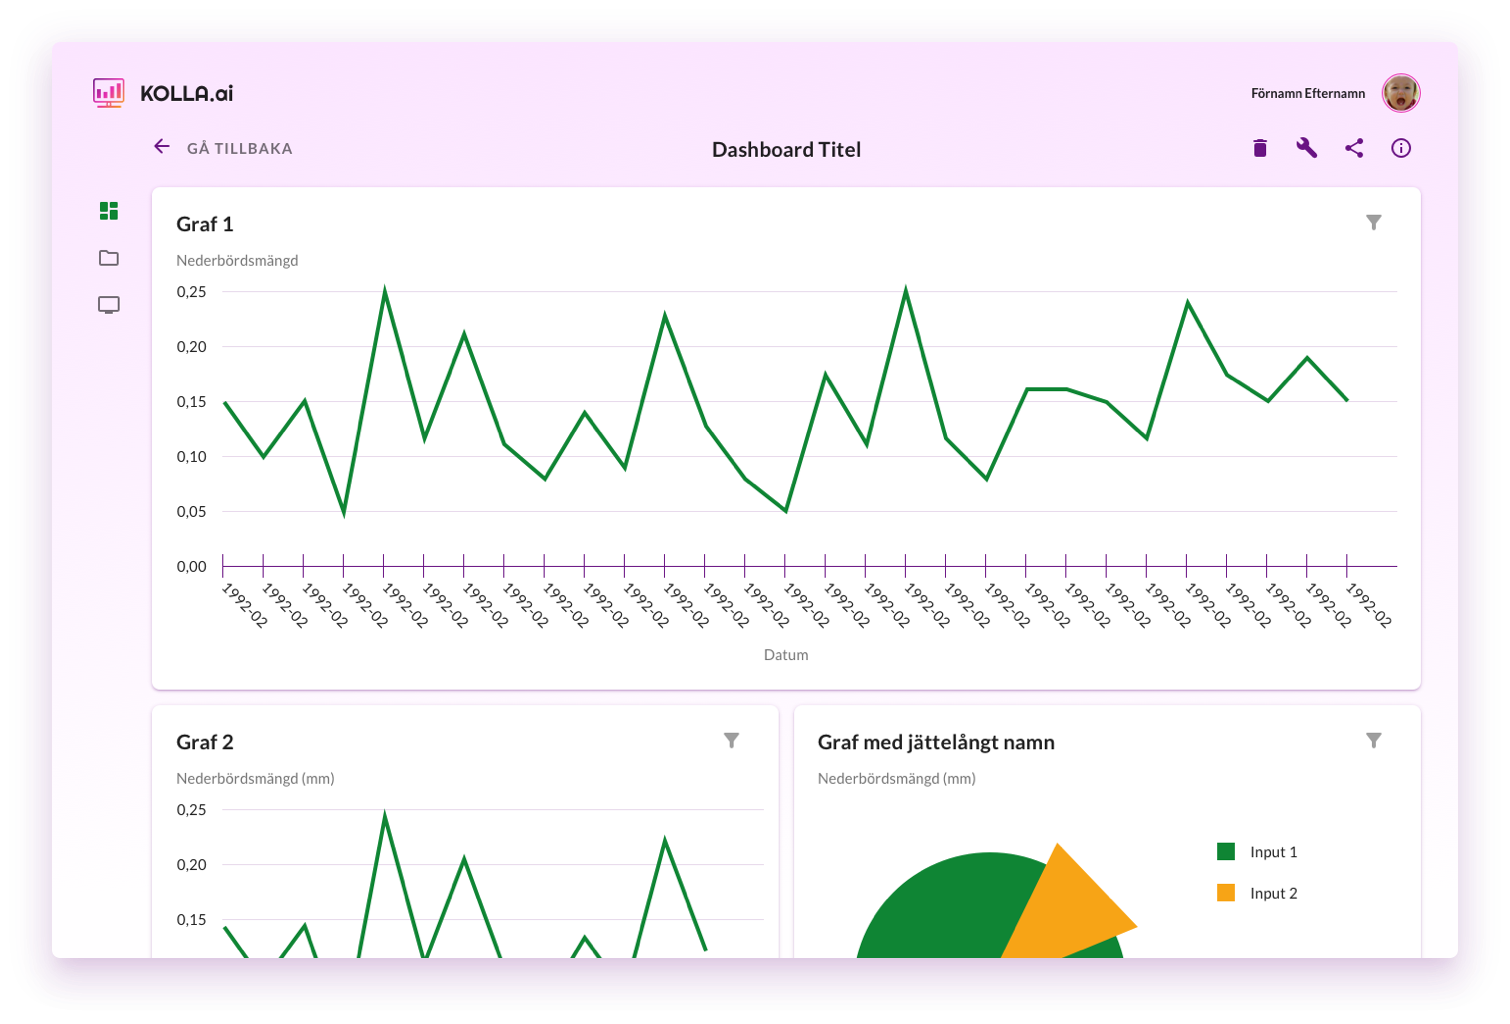Open the folder icon in sidebar
The image size is (1510, 1024).
tap(109, 258)
